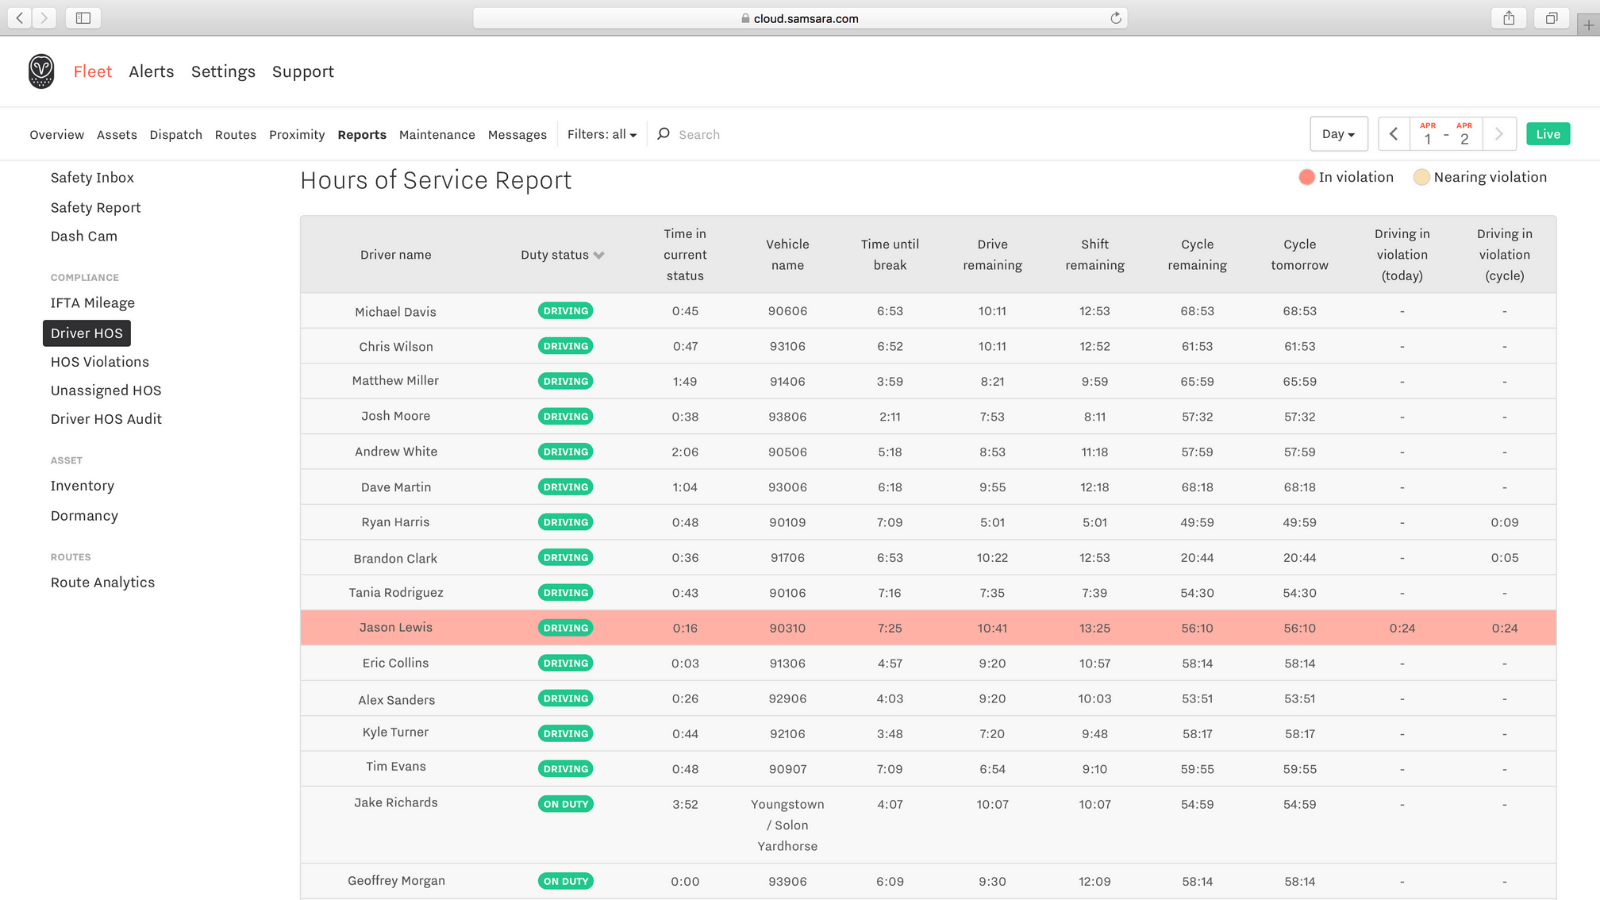Open the Support top menu
The width and height of the screenshot is (1600, 900).
[x=303, y=72]
